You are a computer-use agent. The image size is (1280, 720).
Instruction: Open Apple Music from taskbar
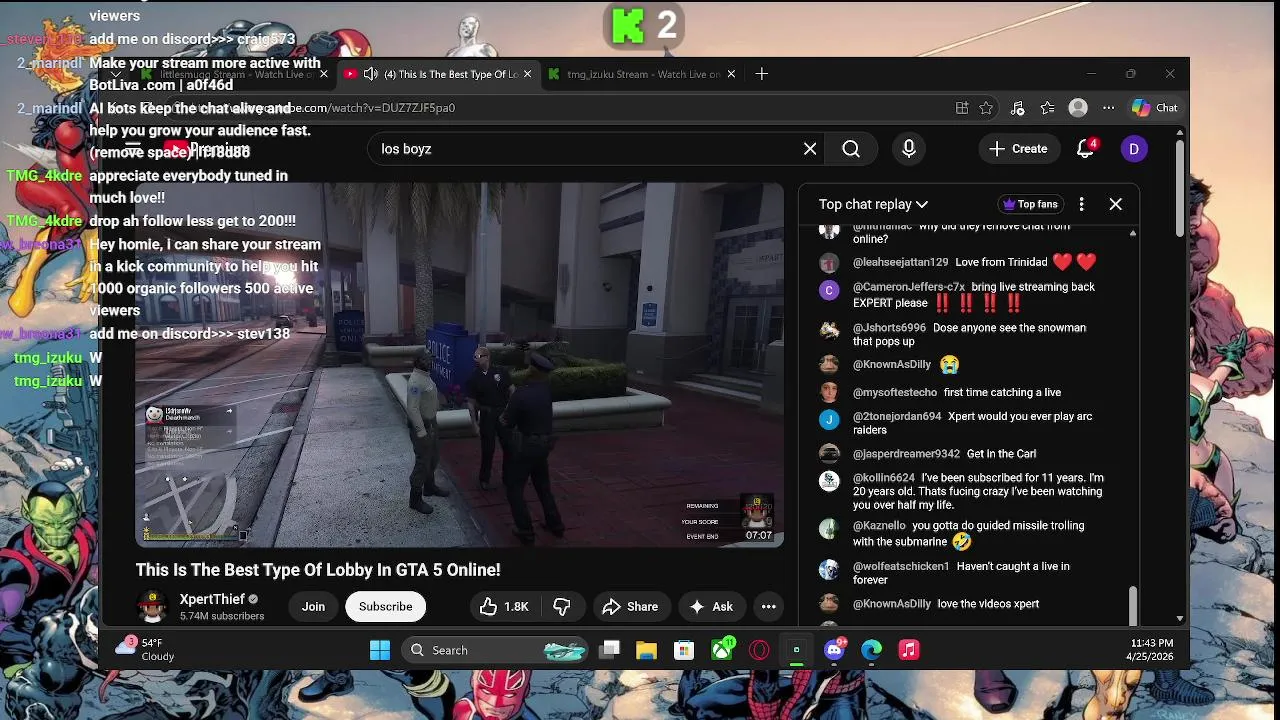(909, 650)
